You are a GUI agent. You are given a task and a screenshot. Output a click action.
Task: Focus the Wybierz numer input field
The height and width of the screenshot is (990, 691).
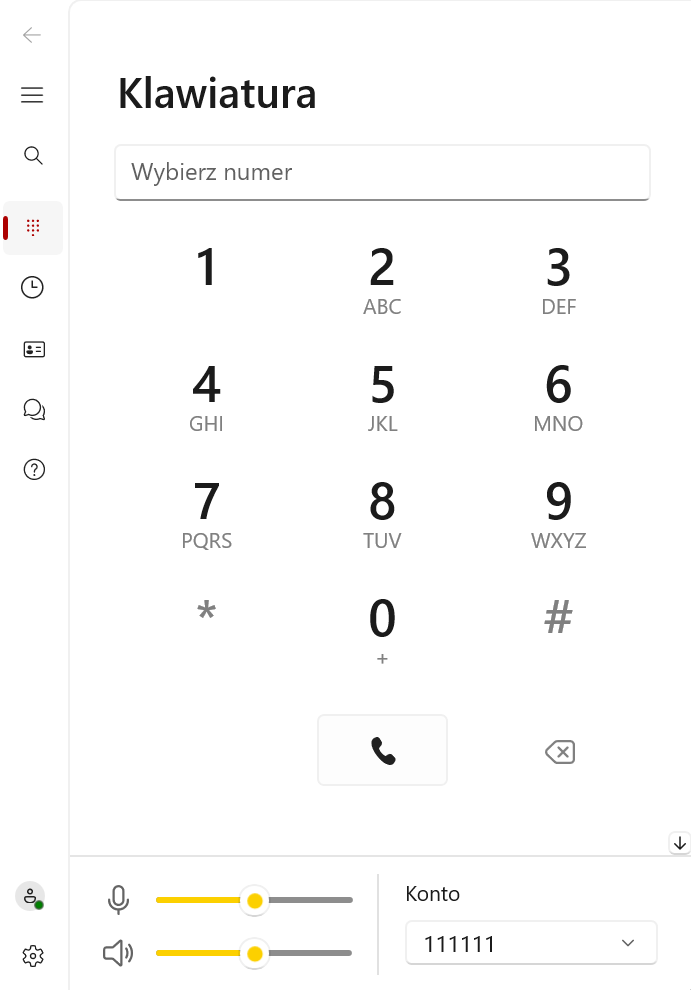[x=382, y=172]
